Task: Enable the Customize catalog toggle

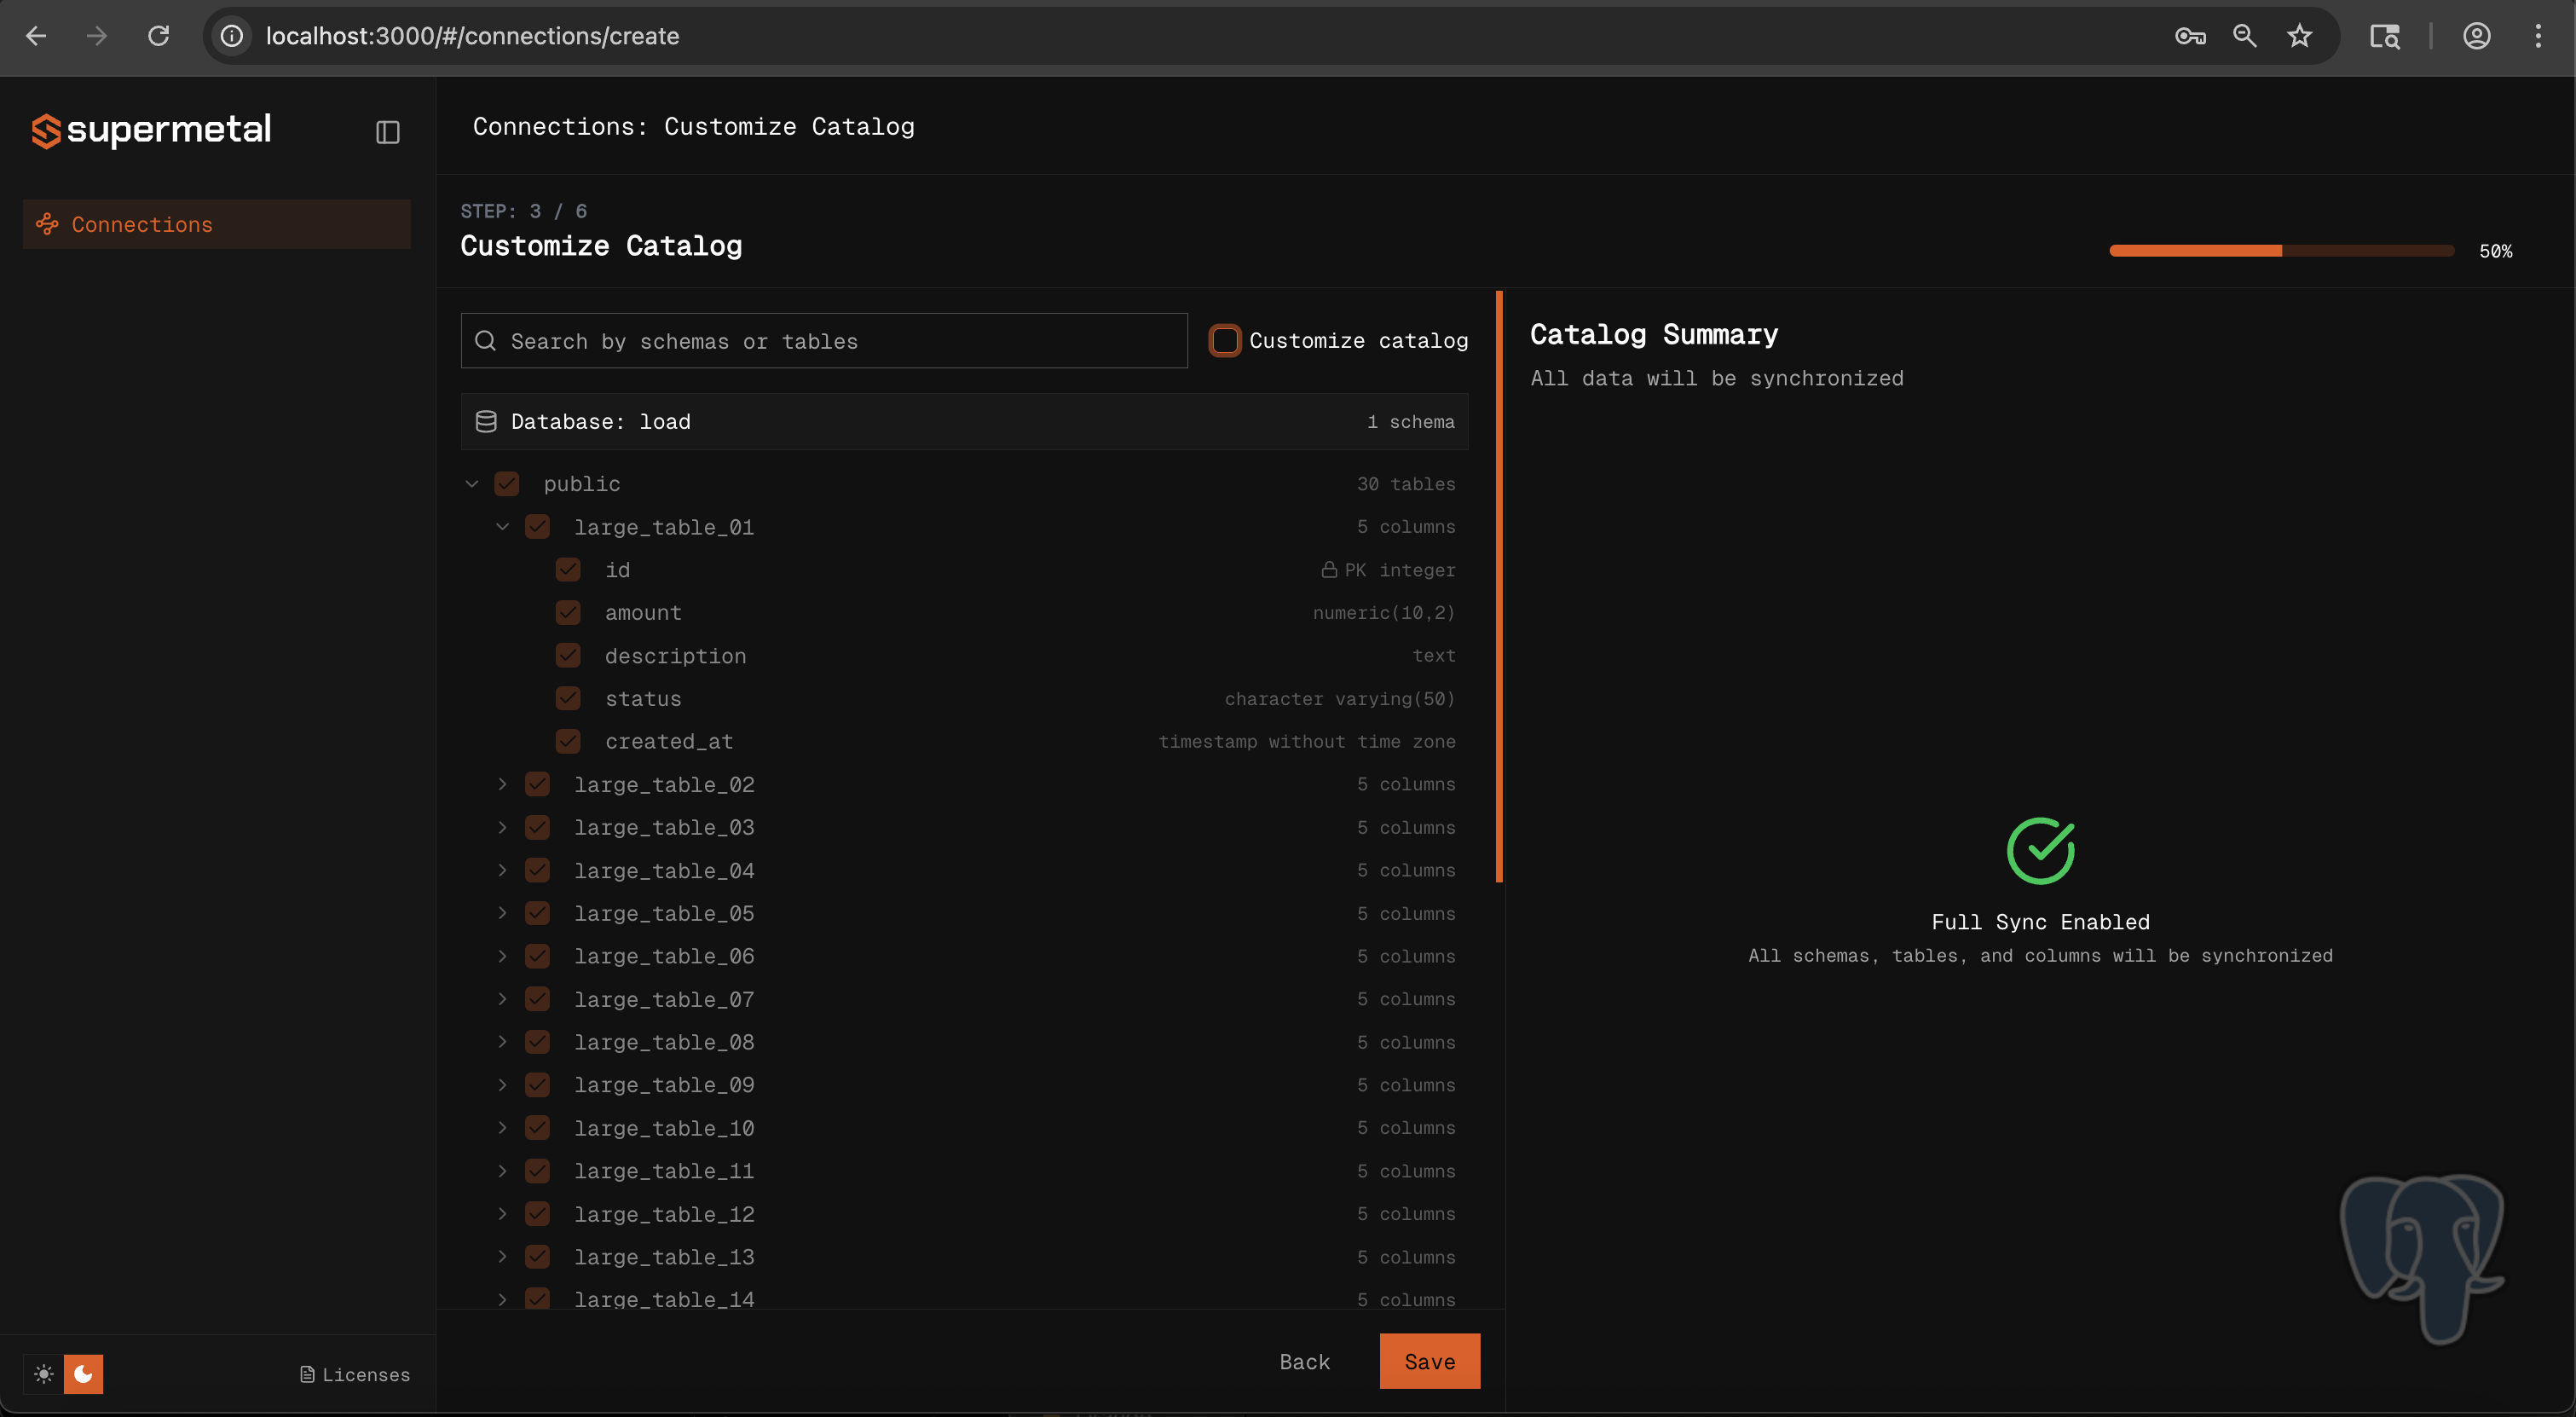Action: pos(1225,340)
